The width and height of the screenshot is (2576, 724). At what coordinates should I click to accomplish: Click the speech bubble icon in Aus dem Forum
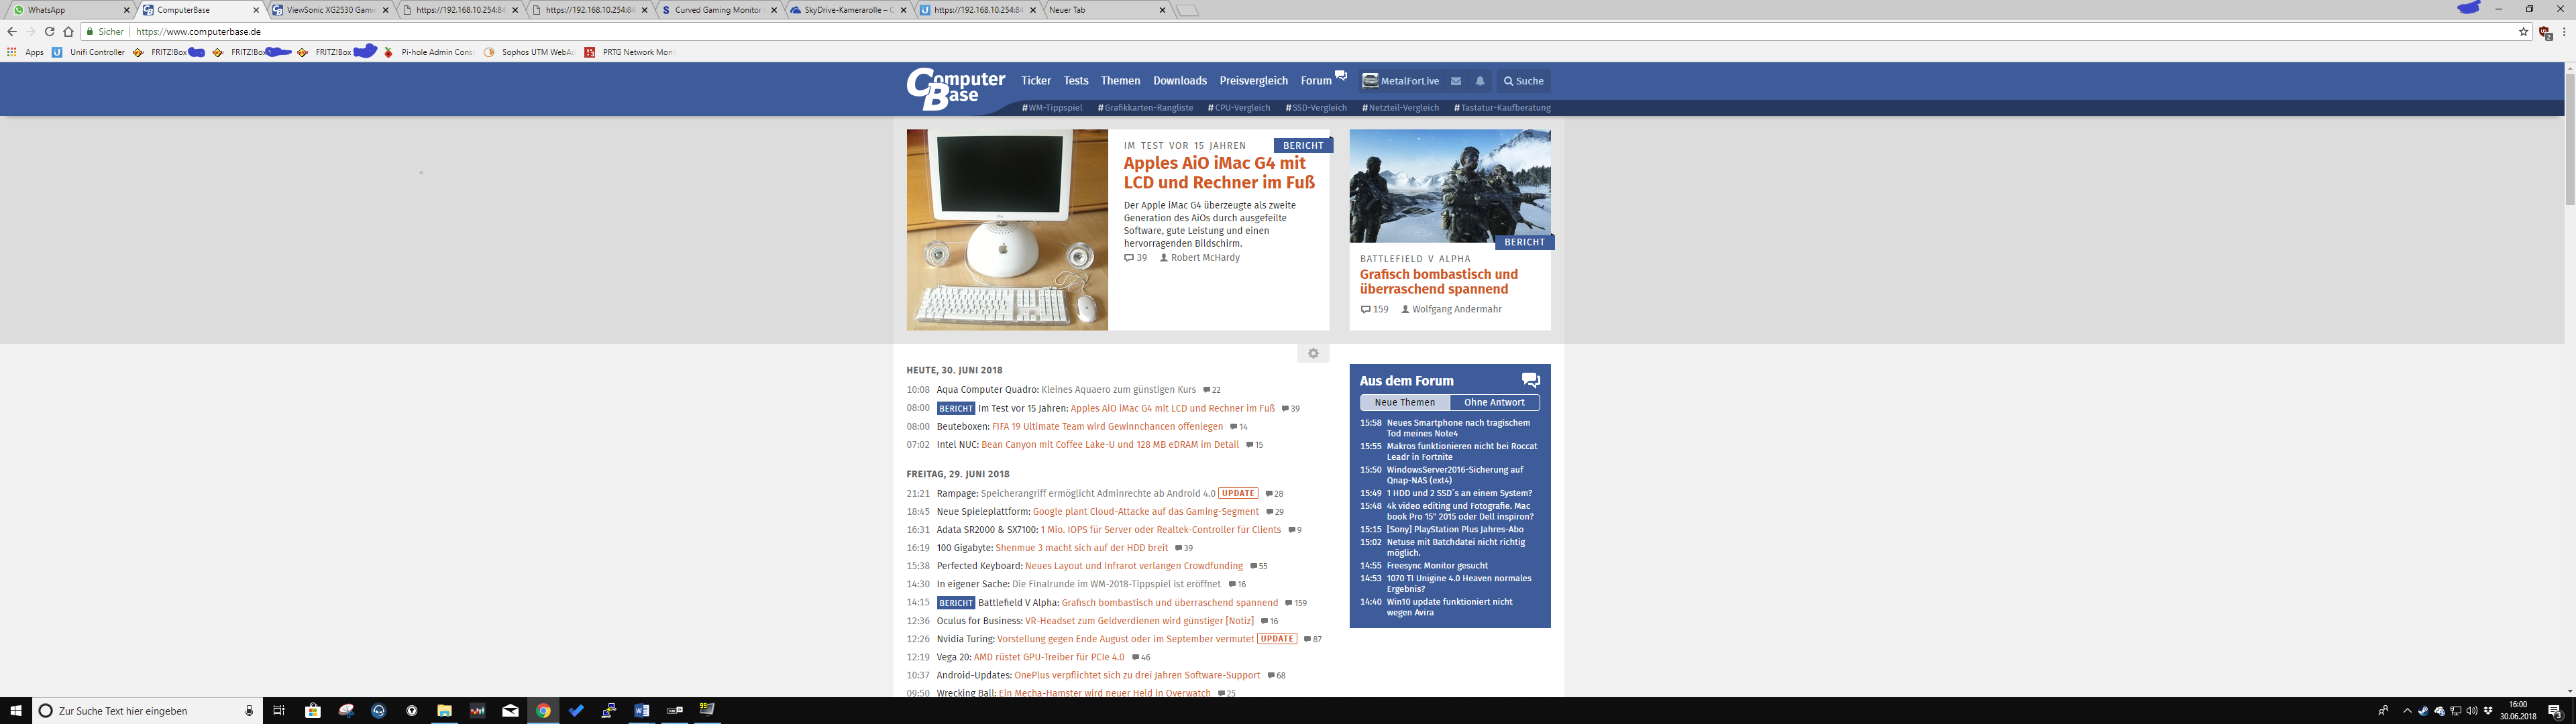click(1530, 380)
